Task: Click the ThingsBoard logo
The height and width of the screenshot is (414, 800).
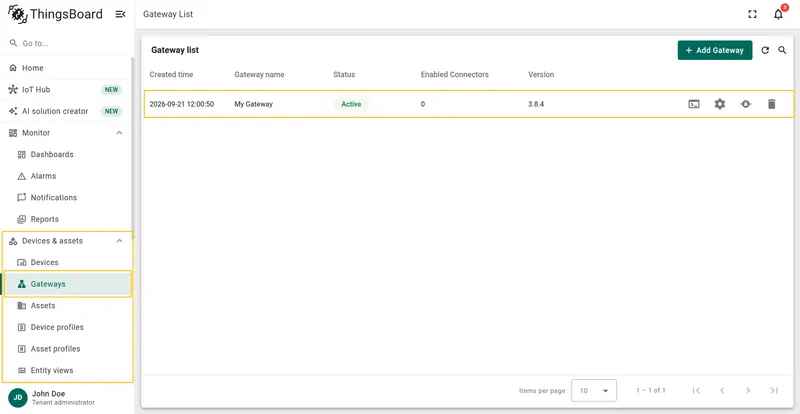Action: pyautogui.click(x=55, y=14)
